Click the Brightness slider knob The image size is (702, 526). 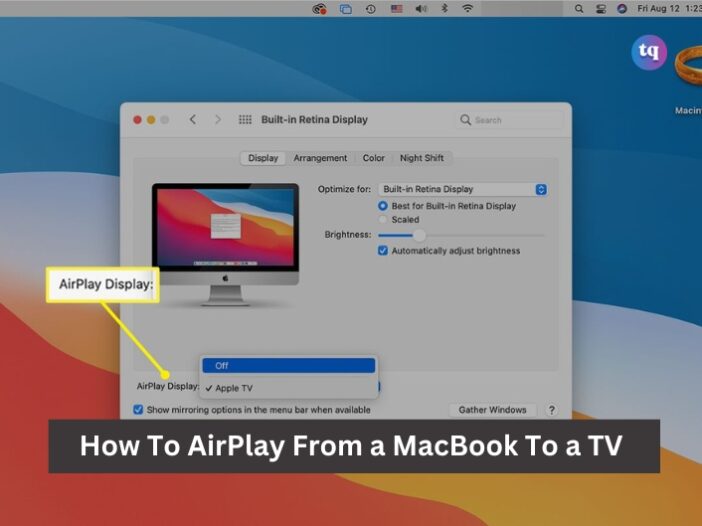coord(419,235)
